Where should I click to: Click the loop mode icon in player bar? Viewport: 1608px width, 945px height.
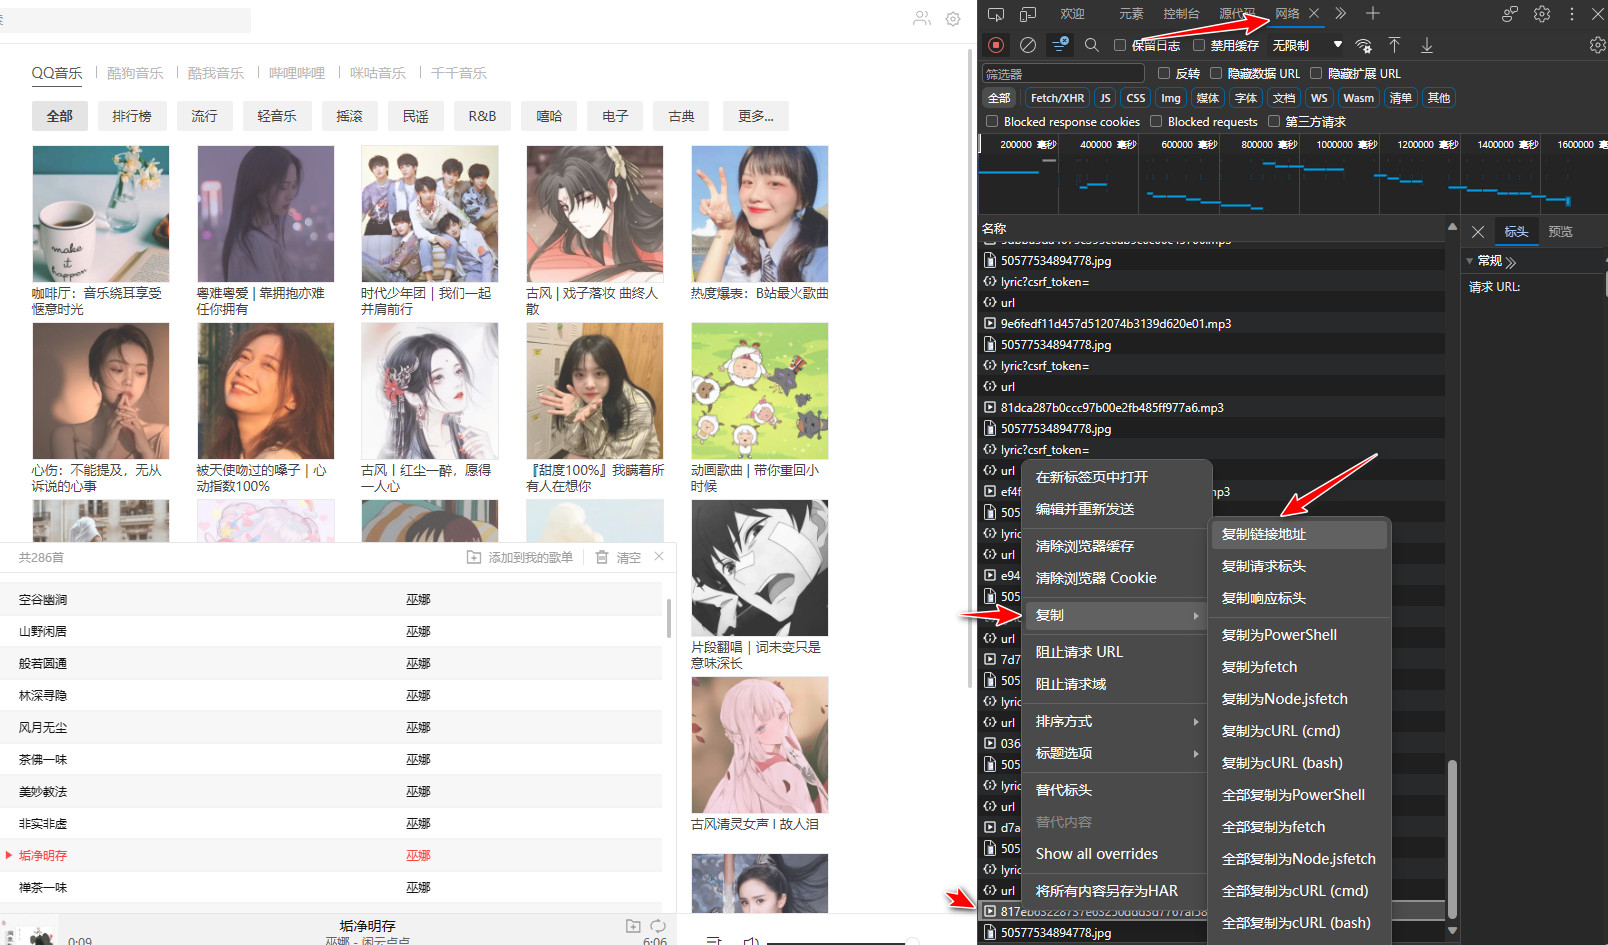coord(658,926)
